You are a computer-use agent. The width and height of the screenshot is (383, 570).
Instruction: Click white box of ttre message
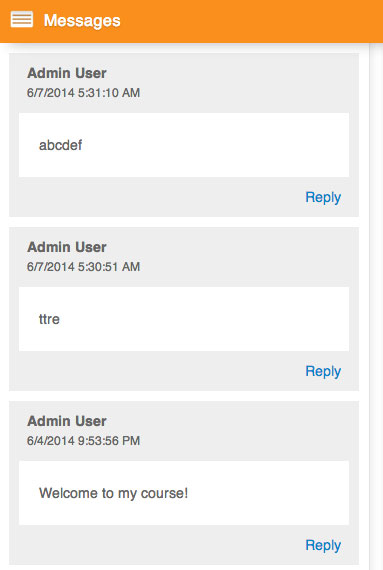pos(184,319)
